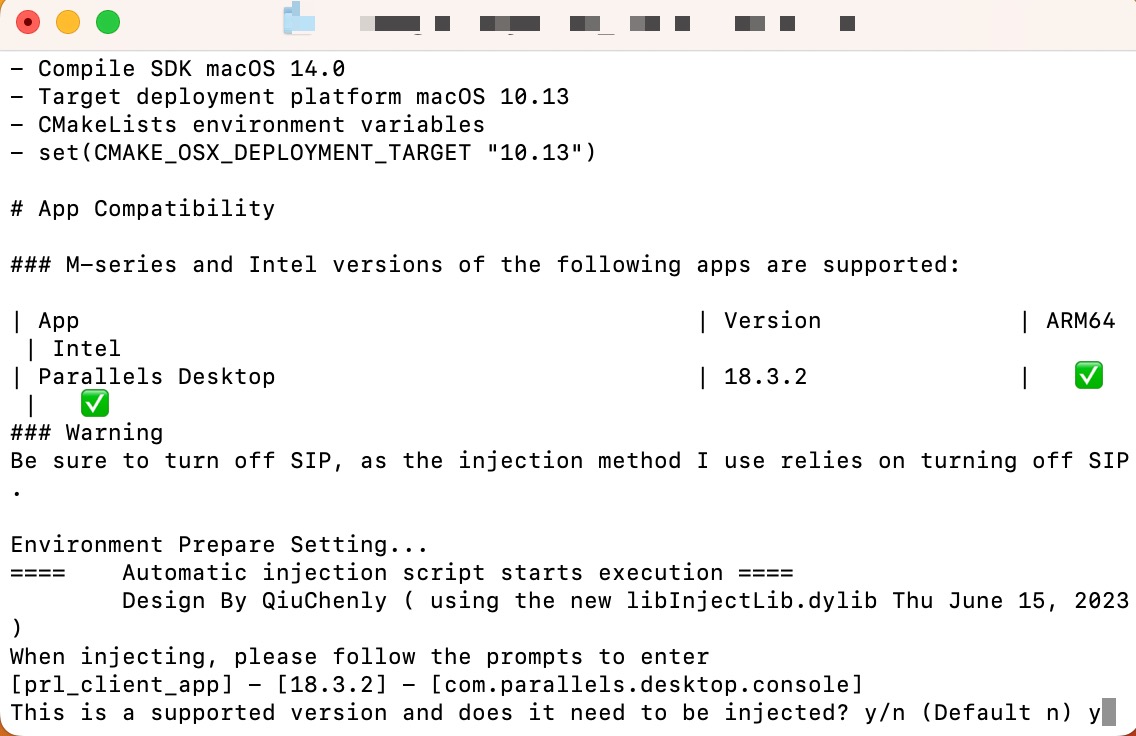Click the '# App Compatibility' heading
Viewport: 1136px width, 736px height.
[143, 209]
